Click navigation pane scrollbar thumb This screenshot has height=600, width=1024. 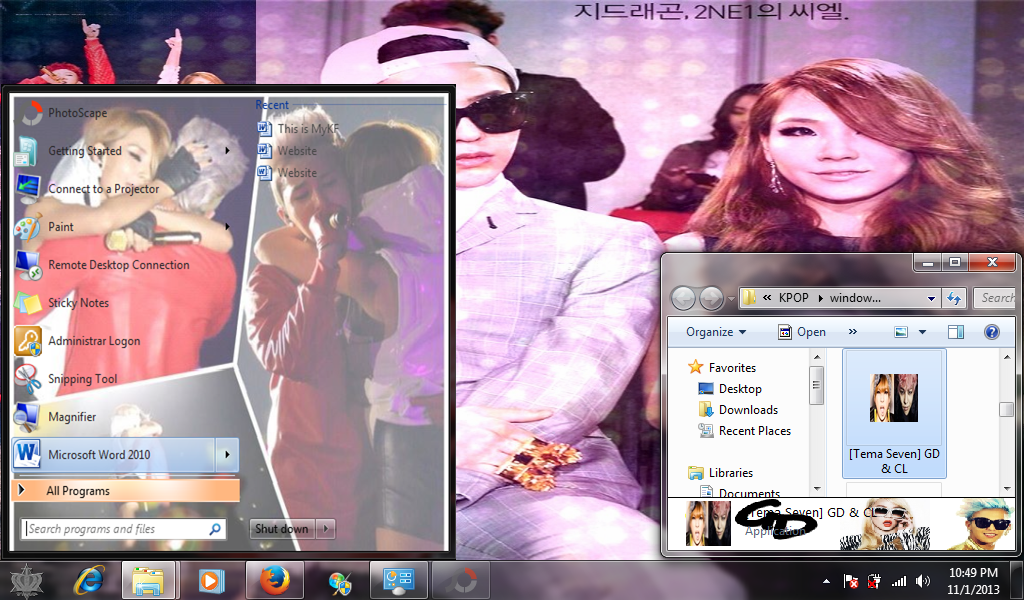click(x=816, y=385)
